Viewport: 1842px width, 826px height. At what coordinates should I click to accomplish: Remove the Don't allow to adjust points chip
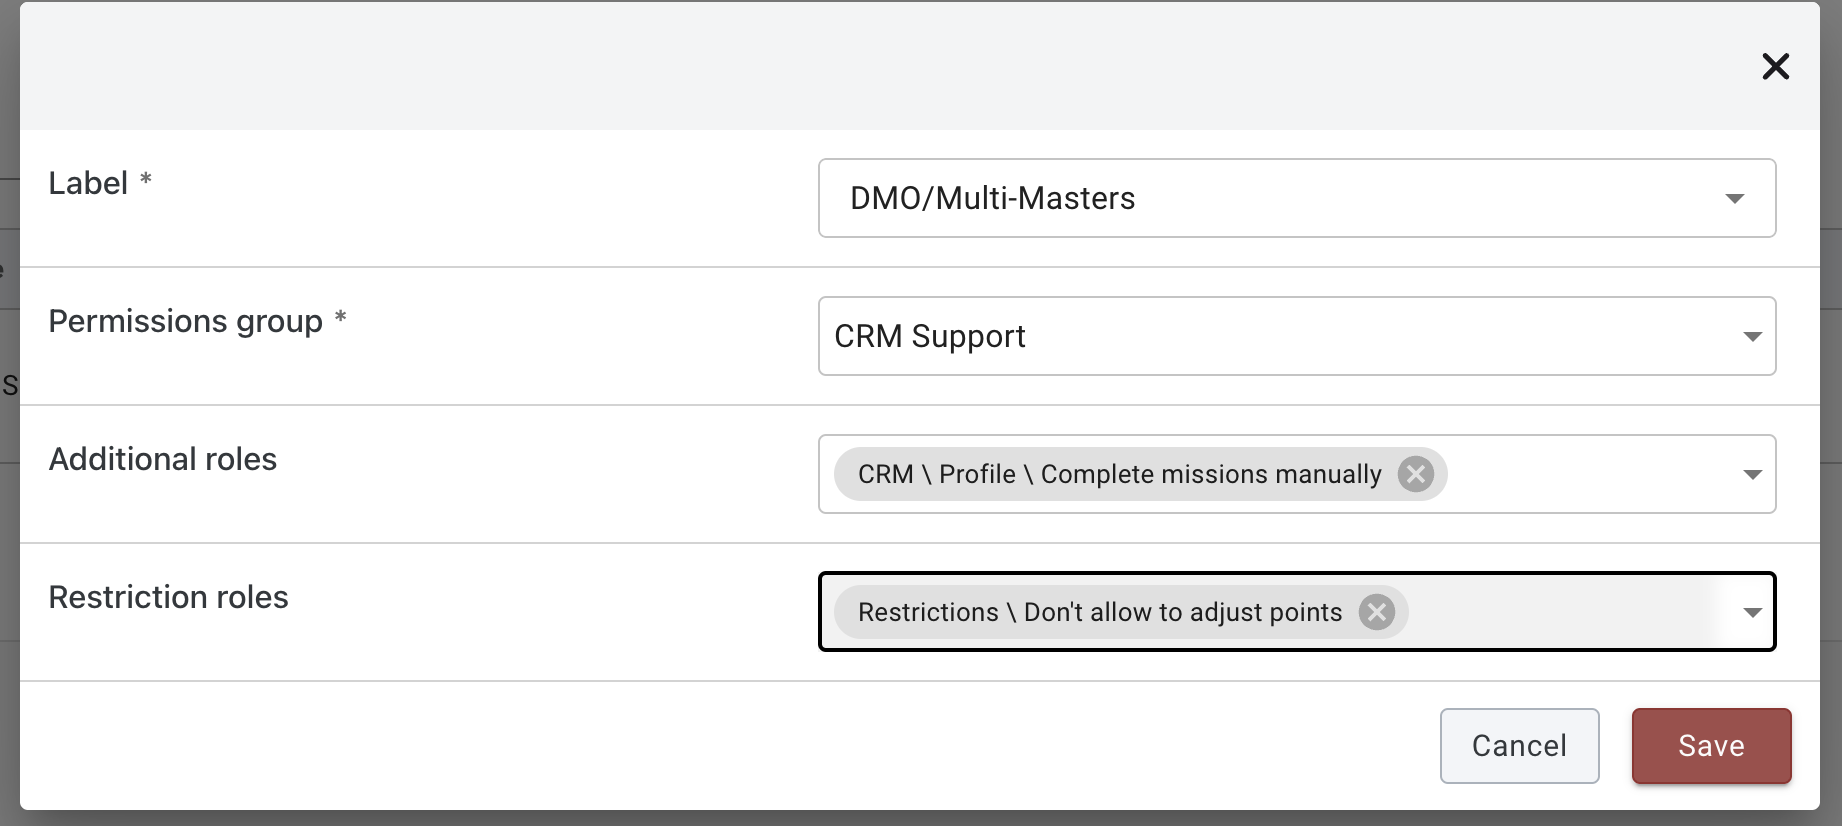1376,612
